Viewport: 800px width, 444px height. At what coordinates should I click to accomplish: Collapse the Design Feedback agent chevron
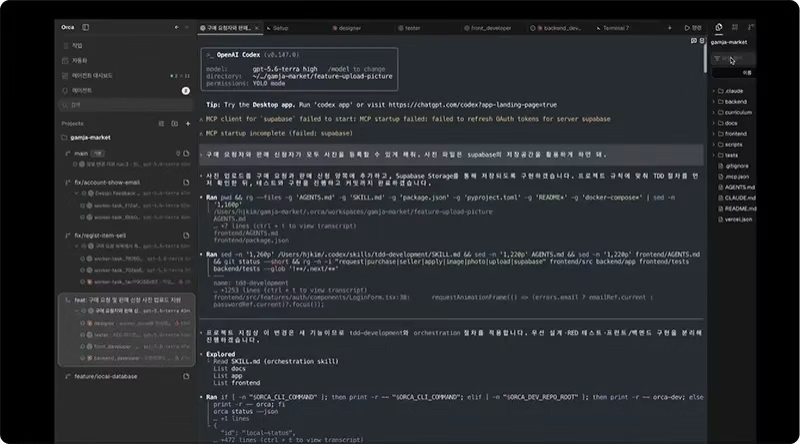(77, 193)
